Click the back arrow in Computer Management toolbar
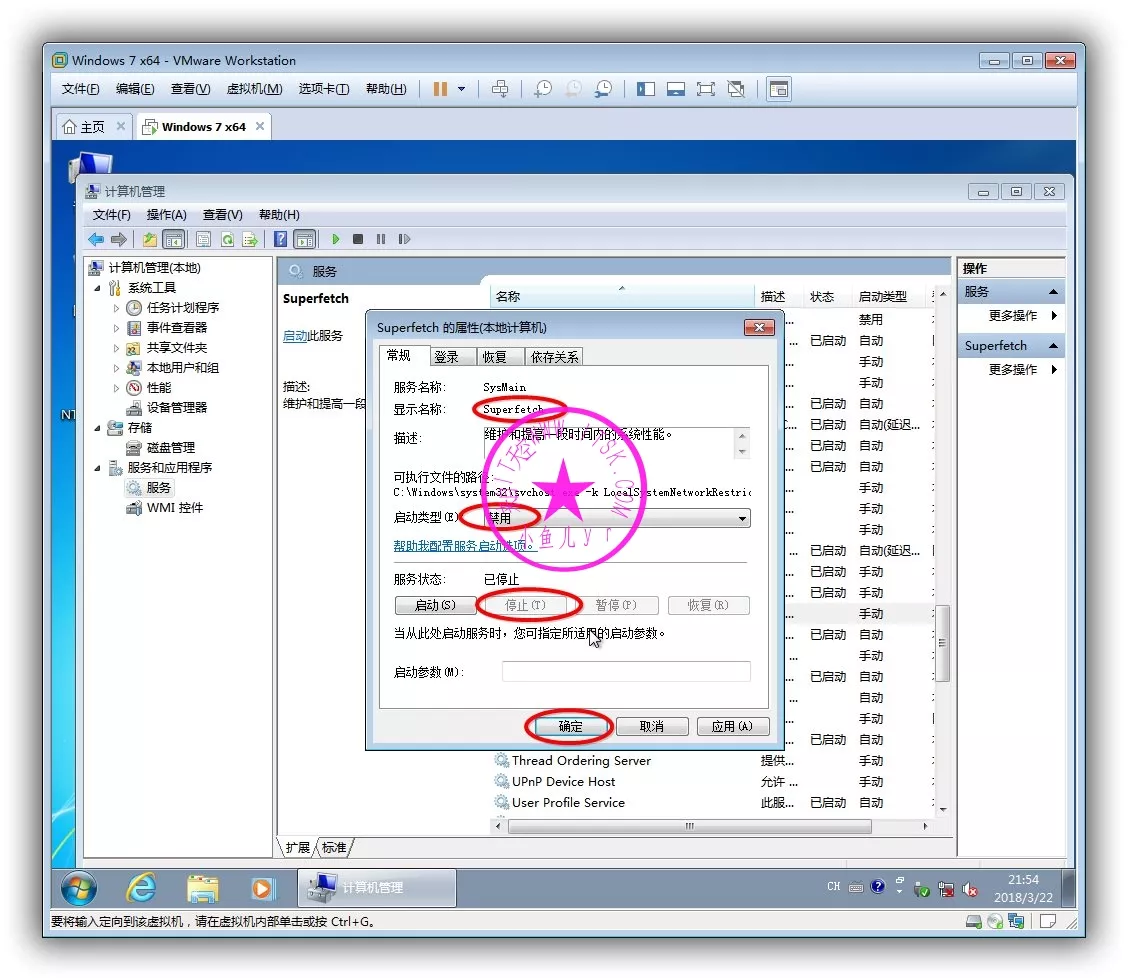This screenshot has width=1128, height=980. tap(96, 239)
